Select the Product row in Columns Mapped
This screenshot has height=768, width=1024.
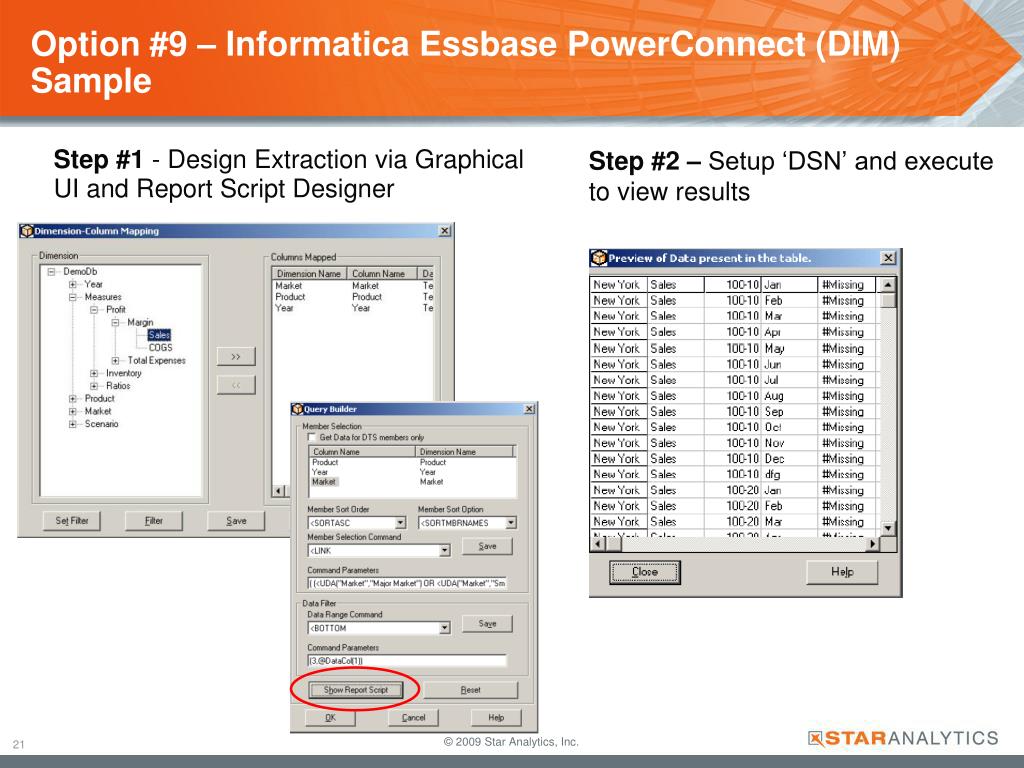353,297
